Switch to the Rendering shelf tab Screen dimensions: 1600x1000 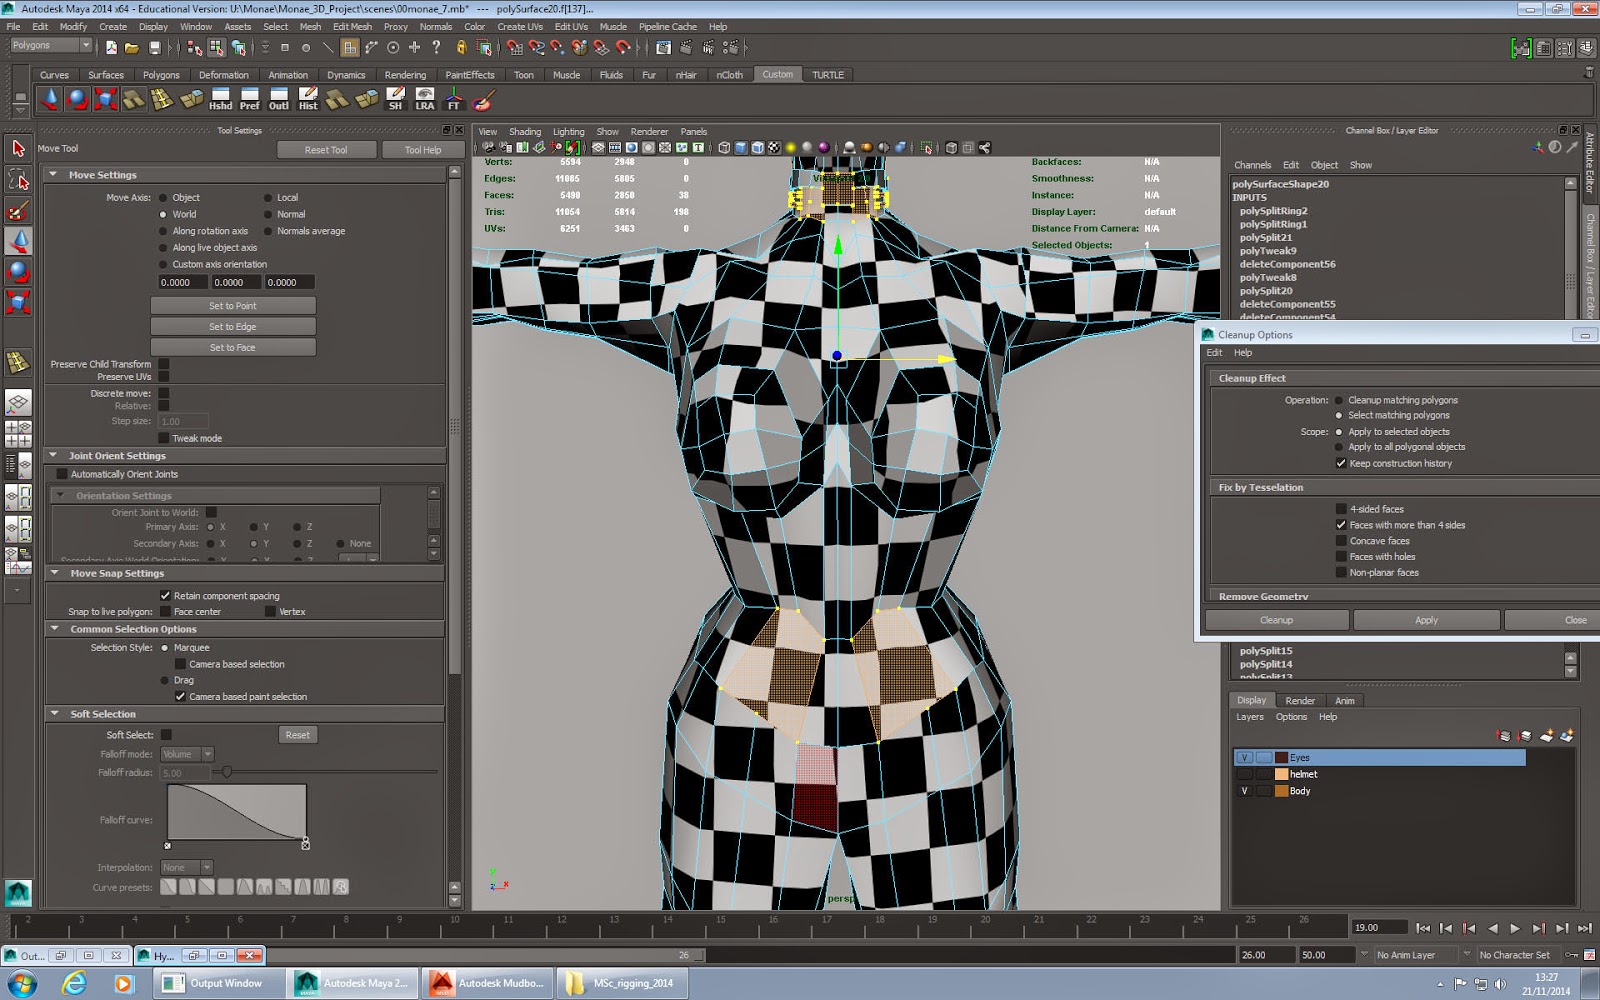coord(405,75)
